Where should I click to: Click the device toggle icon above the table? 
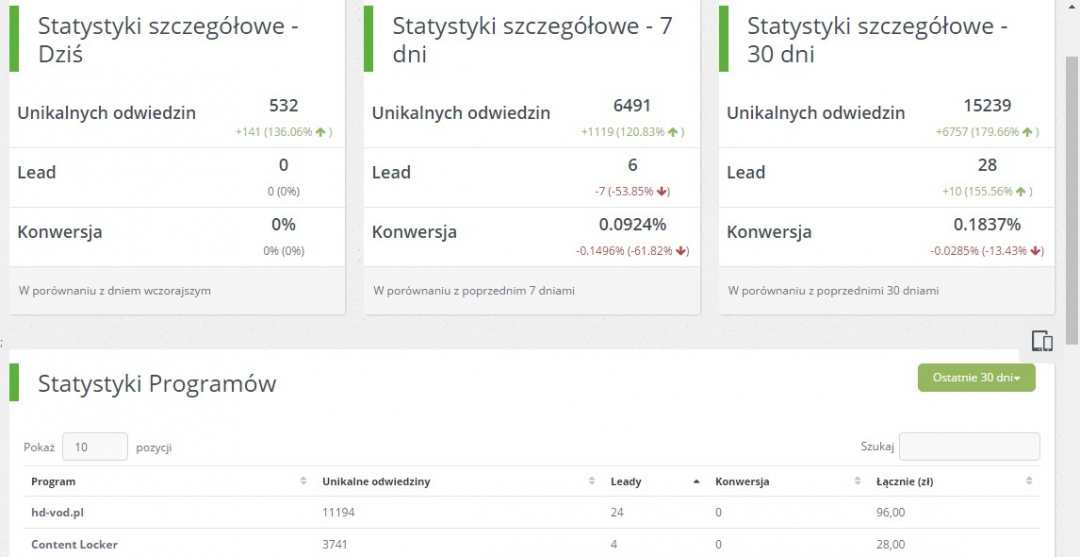click(x=1041, y=341)
